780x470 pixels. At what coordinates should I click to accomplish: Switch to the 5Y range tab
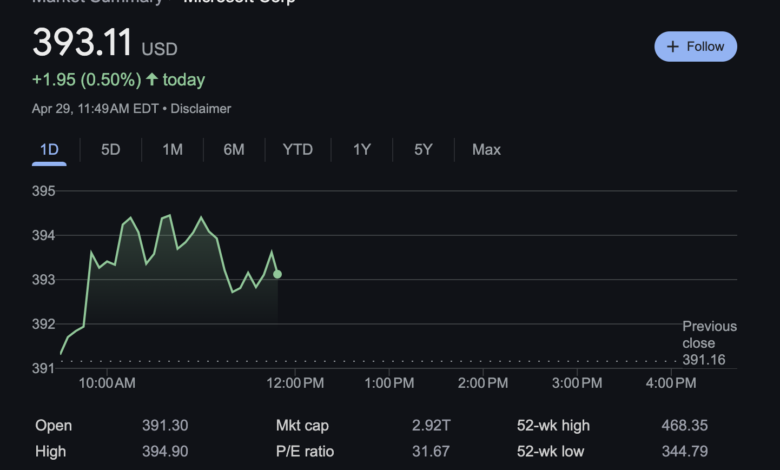point(423,150)
